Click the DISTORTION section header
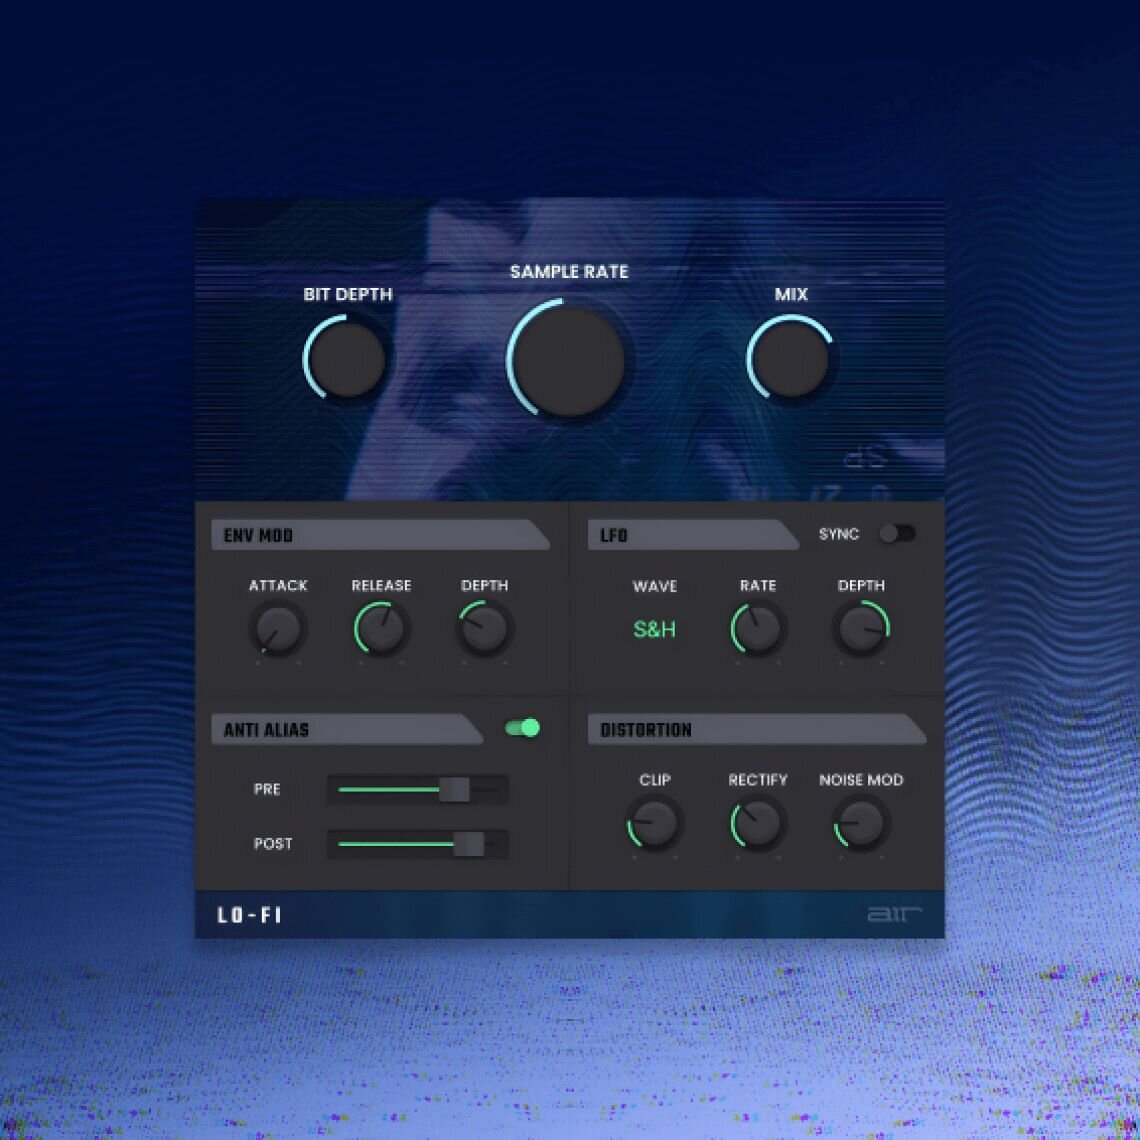The width and height of the screenshot is (1140, 1140). [757, 729]
